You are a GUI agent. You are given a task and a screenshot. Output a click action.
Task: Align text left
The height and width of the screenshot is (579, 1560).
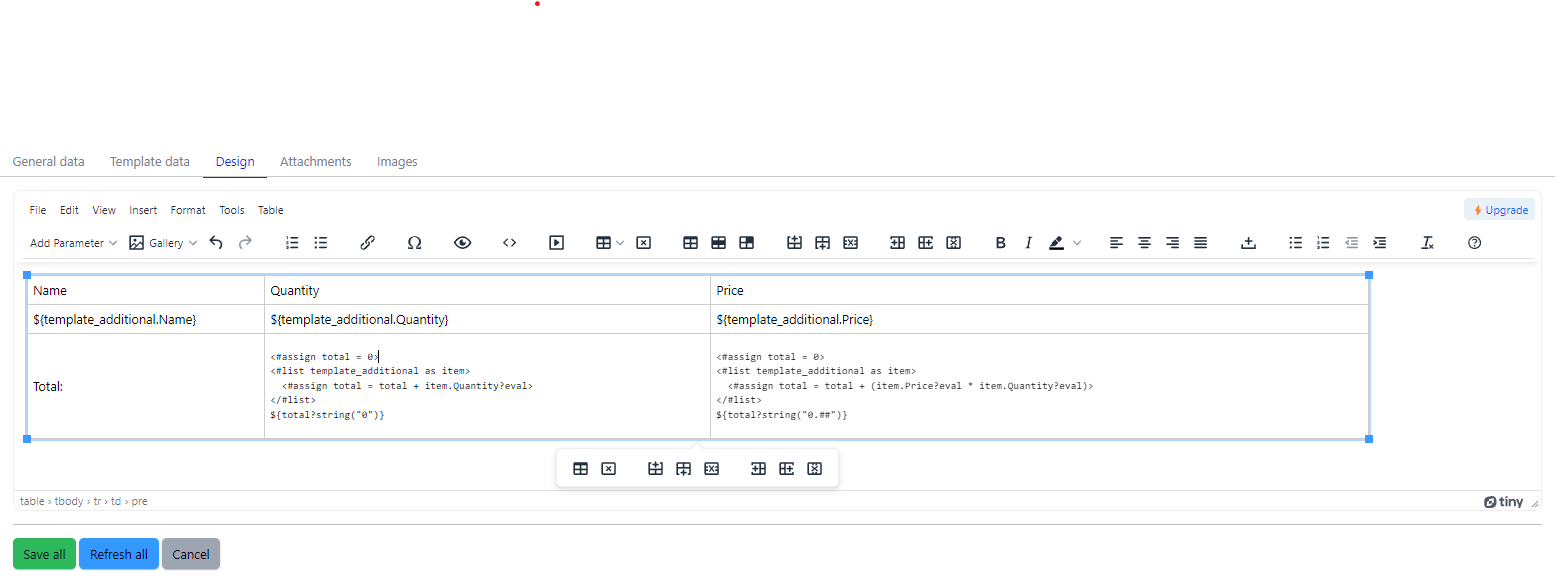(1116, 242)
